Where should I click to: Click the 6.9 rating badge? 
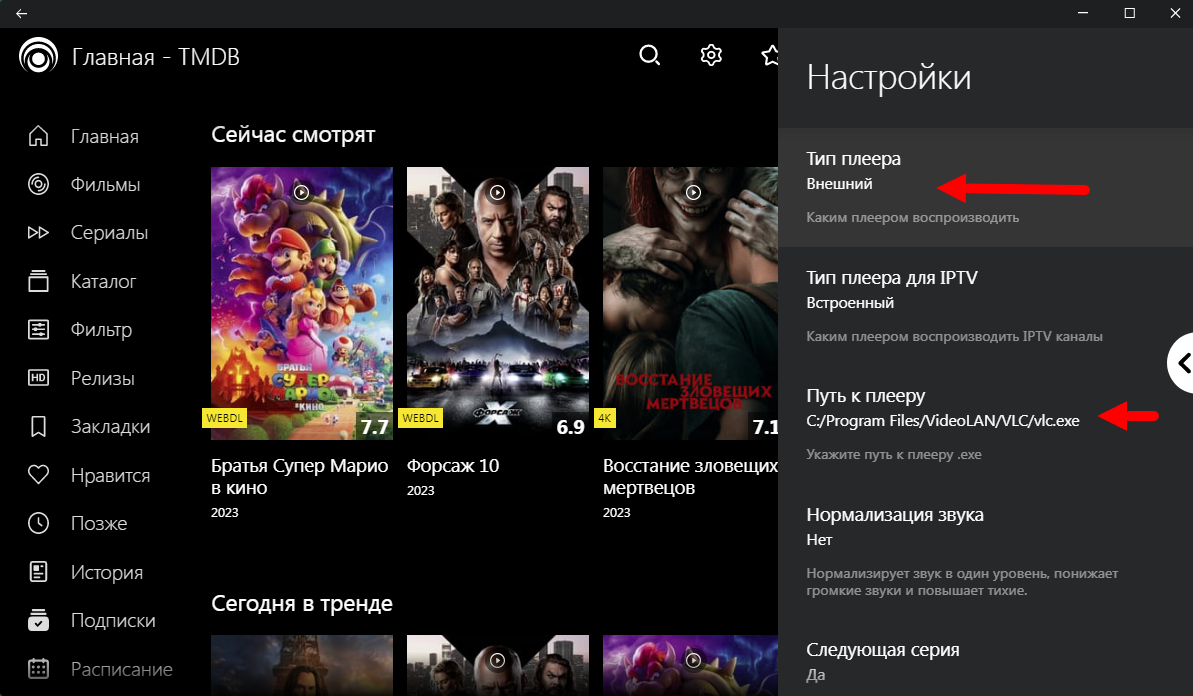tap(571, 427)
